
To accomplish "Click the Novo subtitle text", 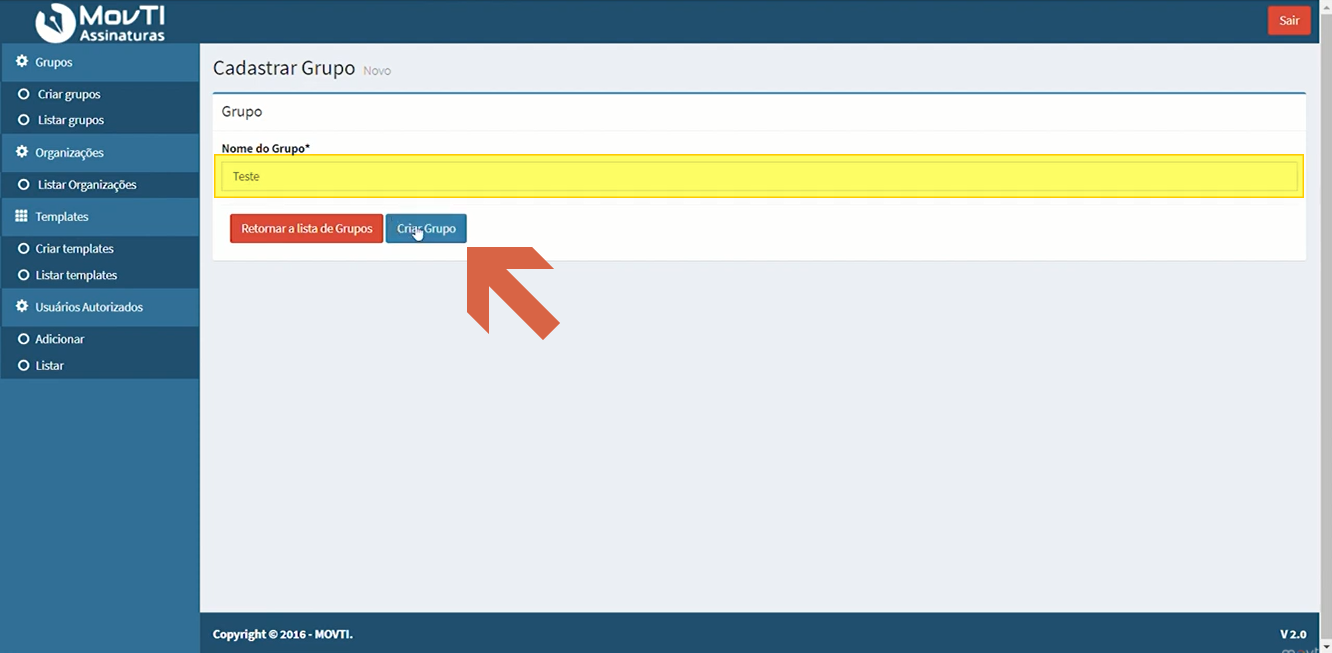I will [x=377, y=71].
